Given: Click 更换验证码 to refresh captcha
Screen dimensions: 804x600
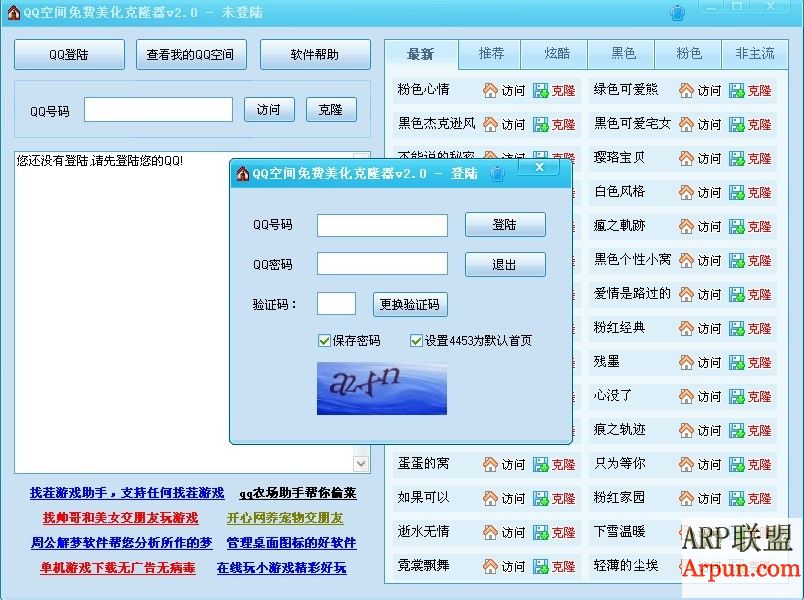Looking at the screenshot, I should click(410, 305).
